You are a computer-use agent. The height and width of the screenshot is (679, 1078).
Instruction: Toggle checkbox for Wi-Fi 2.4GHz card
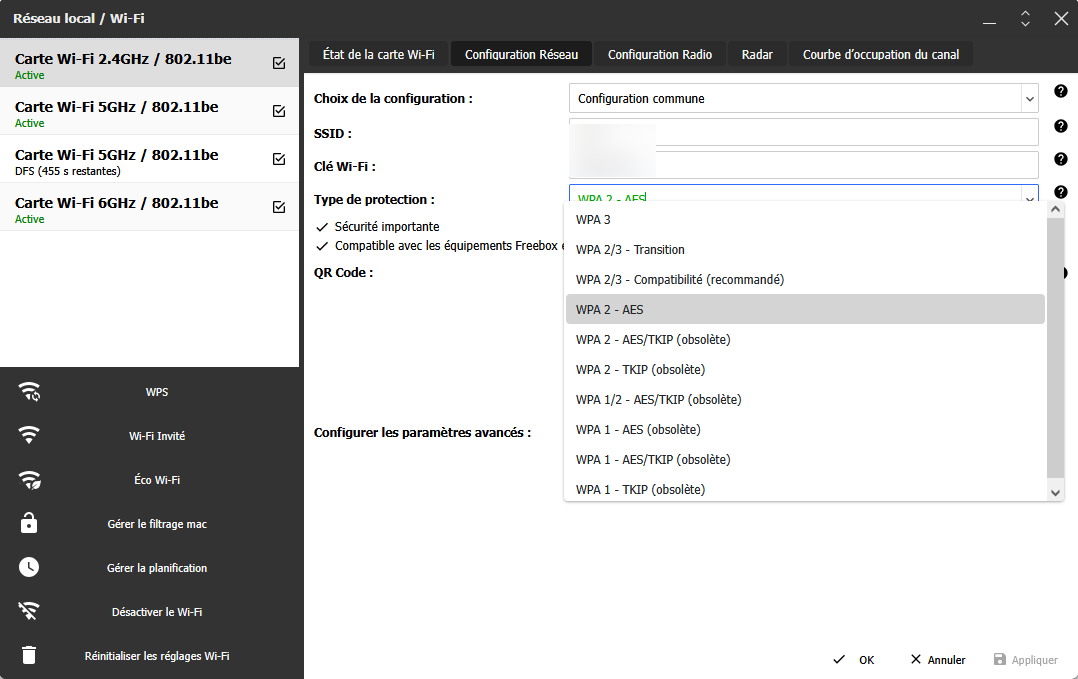point(279,63)
